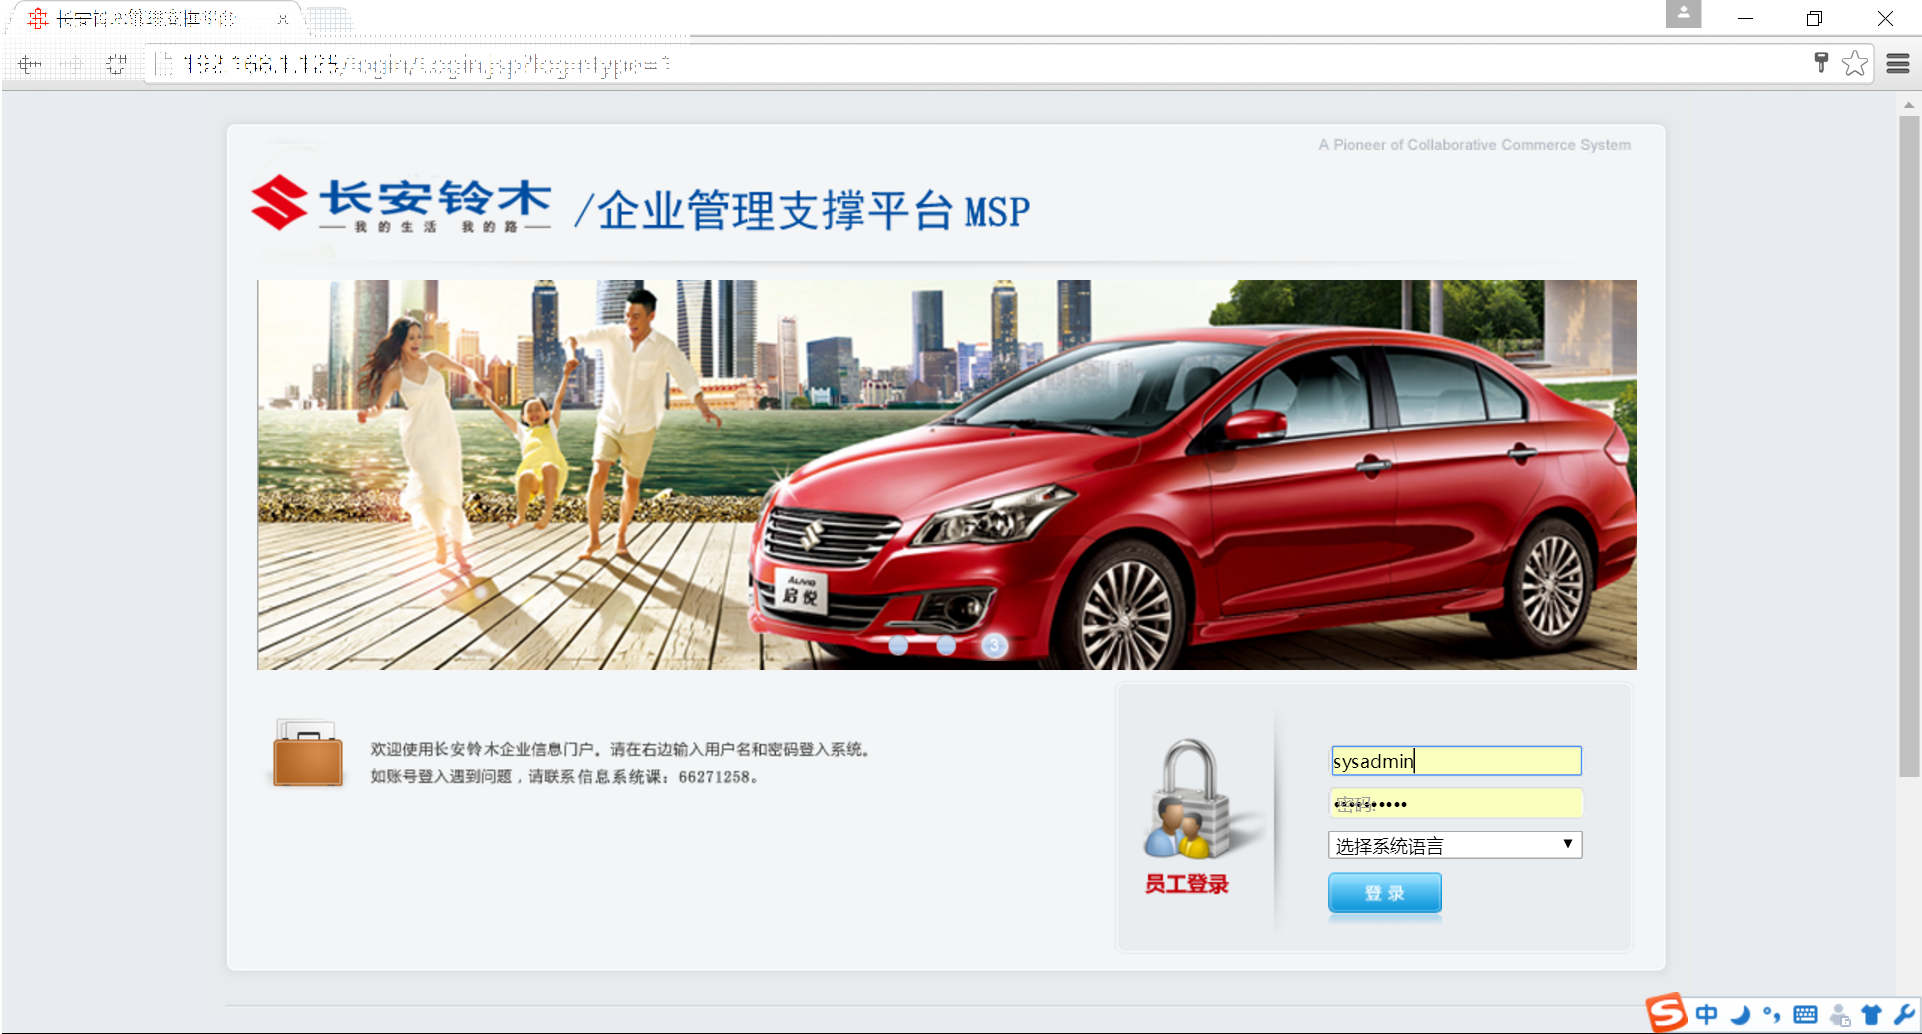Viewport: 1922px width, 1034px height.
Task: Toggle the Chinese/English input mode icon
Action: [1706, 1014]
